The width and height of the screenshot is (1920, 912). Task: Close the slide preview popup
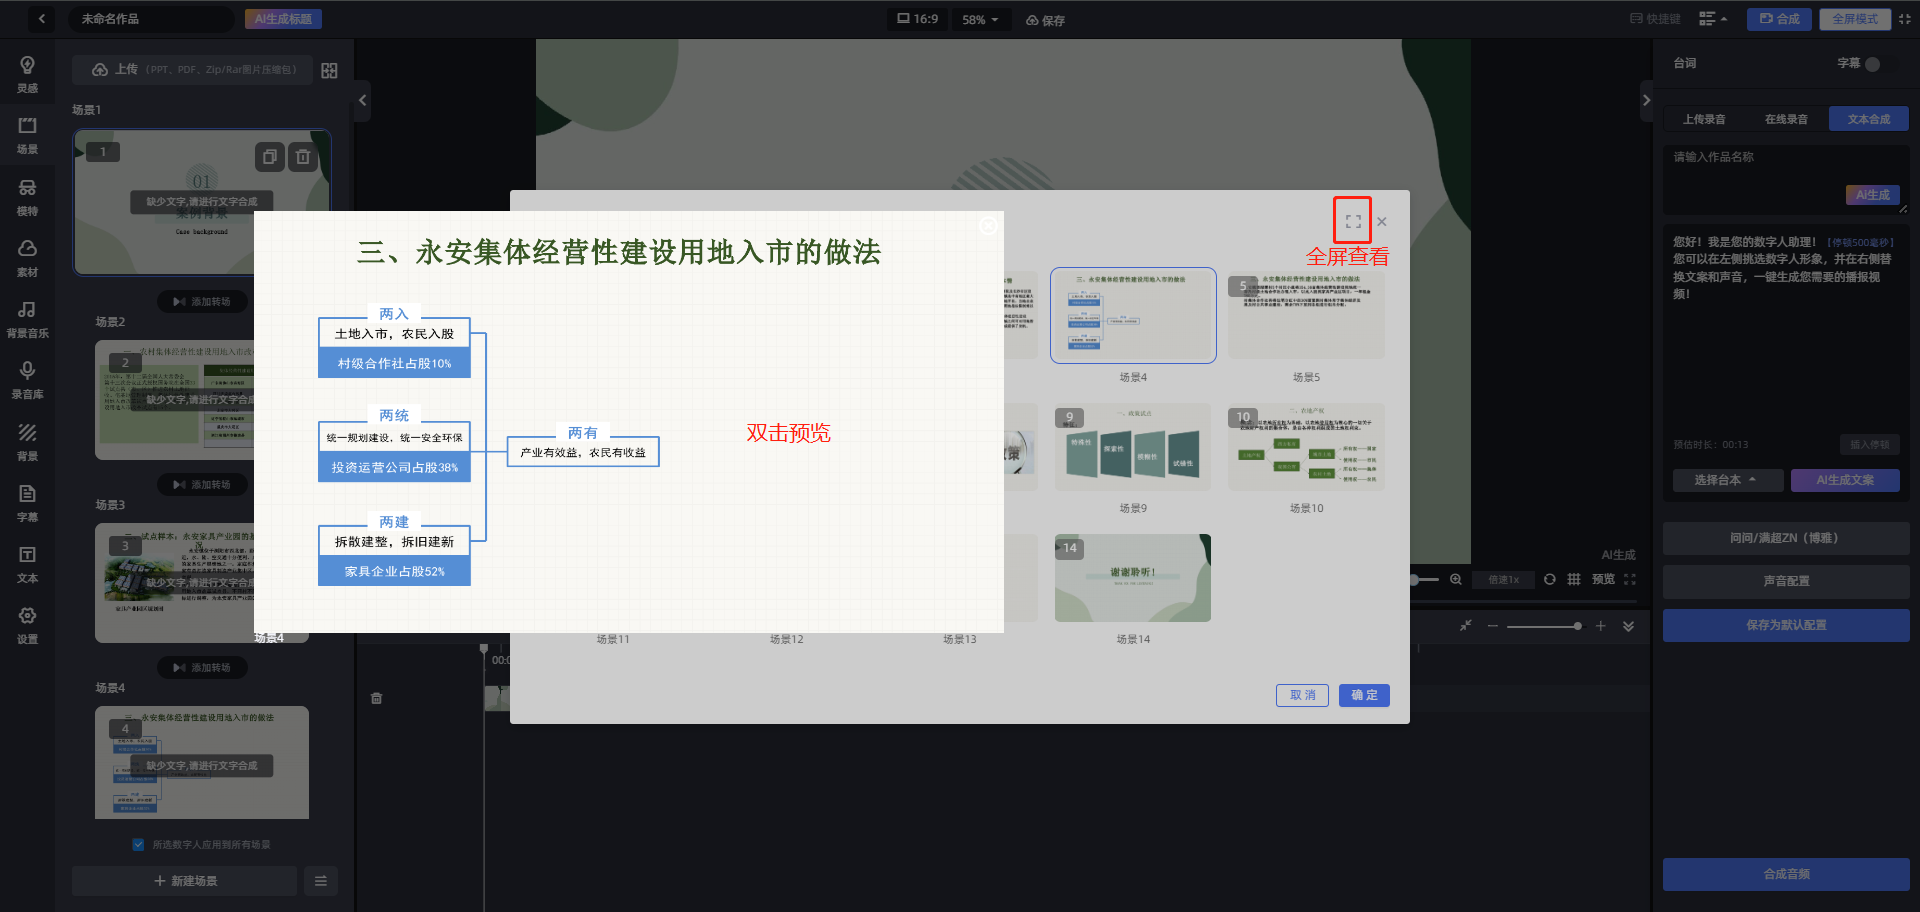(x=988, y=226)
